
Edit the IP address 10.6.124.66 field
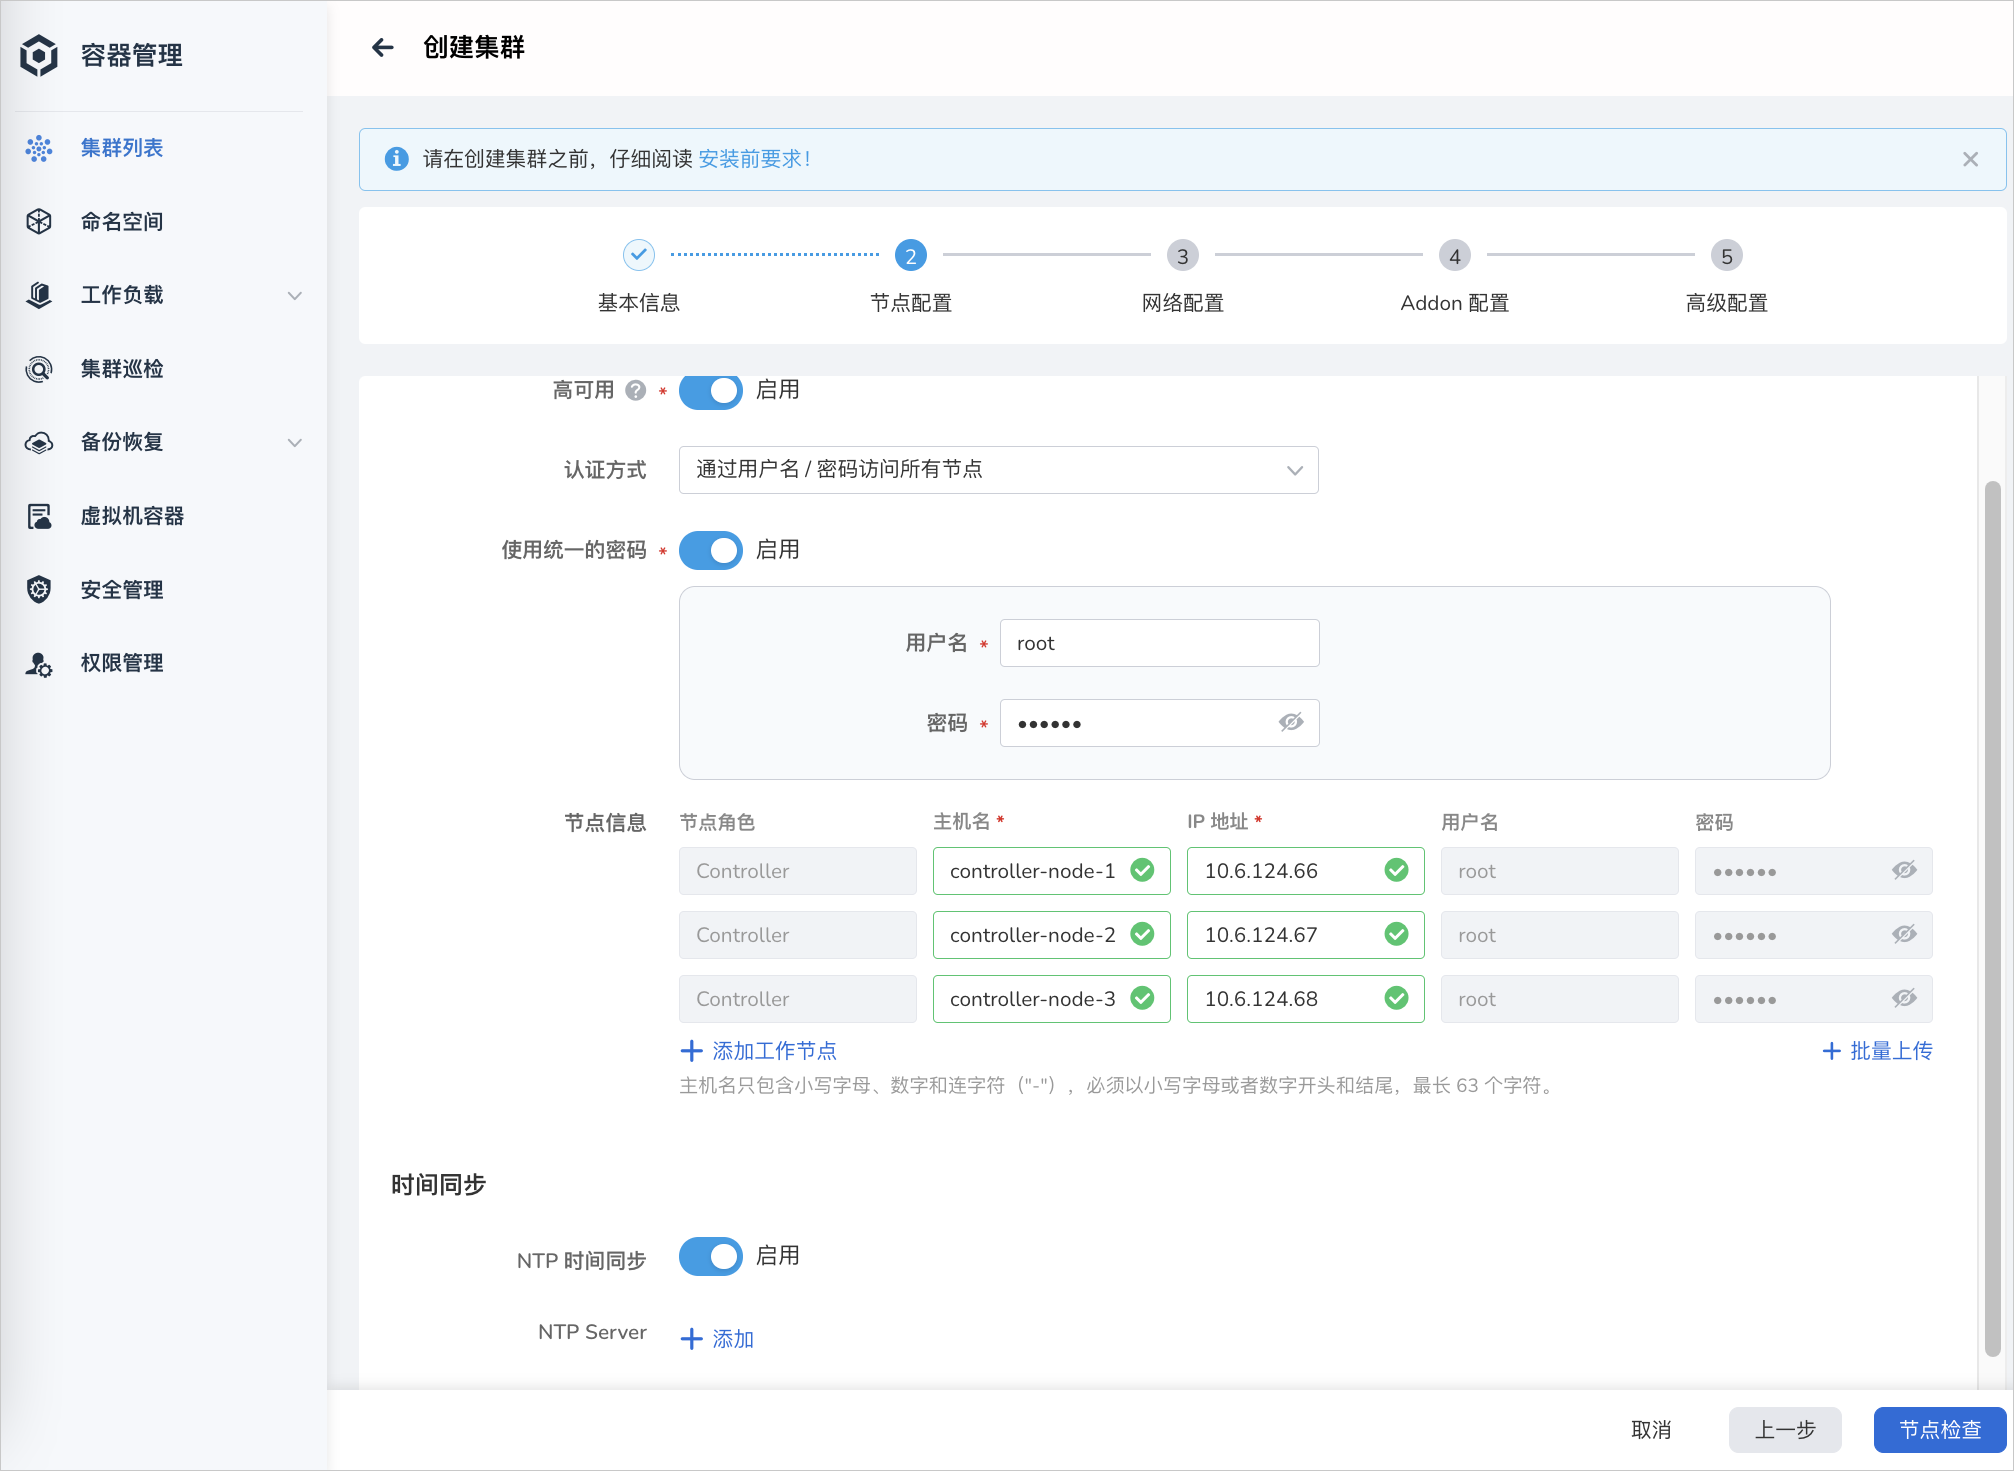(x=1305, y=871)
